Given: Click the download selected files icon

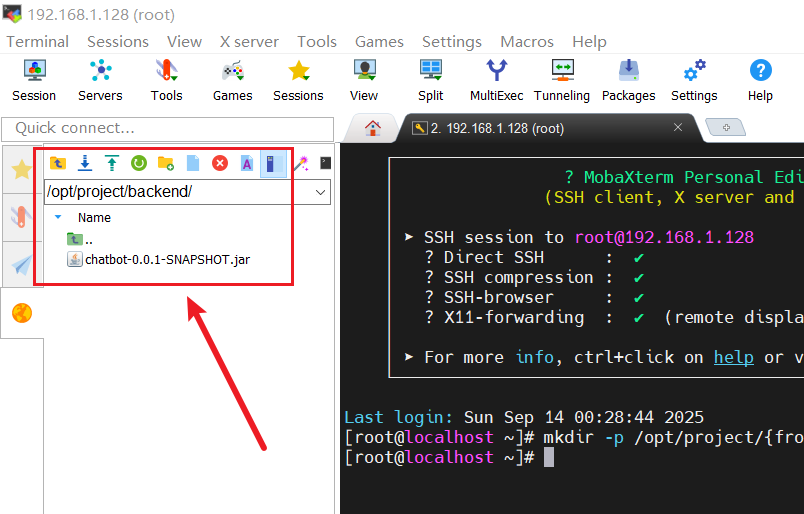Looking at the screenshot, I should tap(85, 163).
